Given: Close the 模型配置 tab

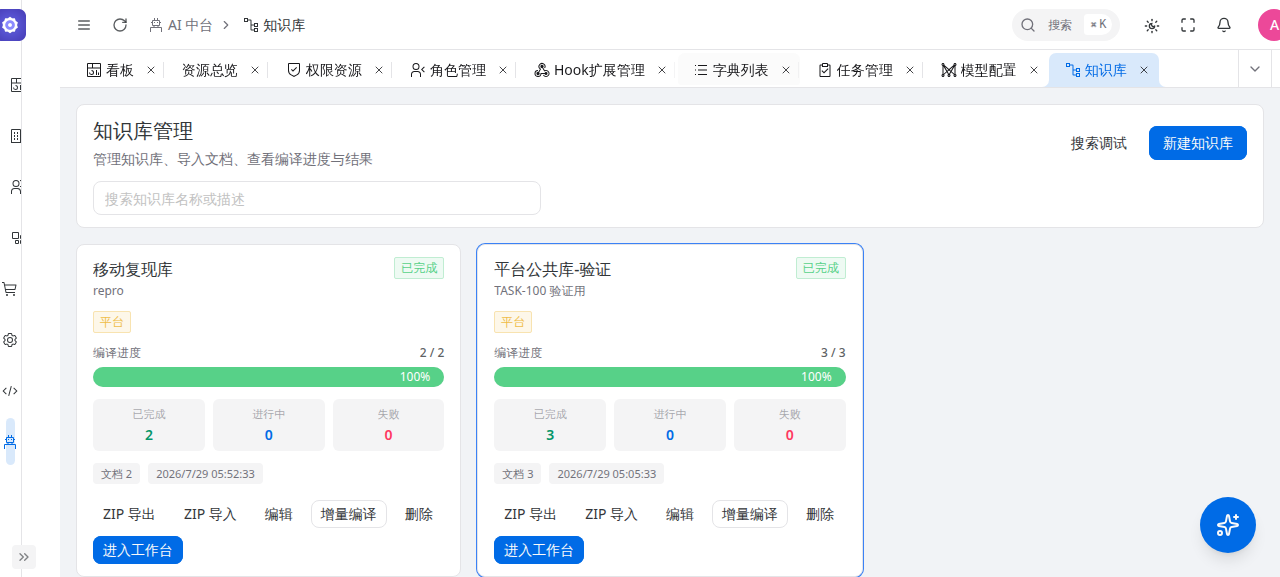Looking at the screenshot, I should 1033,70.
